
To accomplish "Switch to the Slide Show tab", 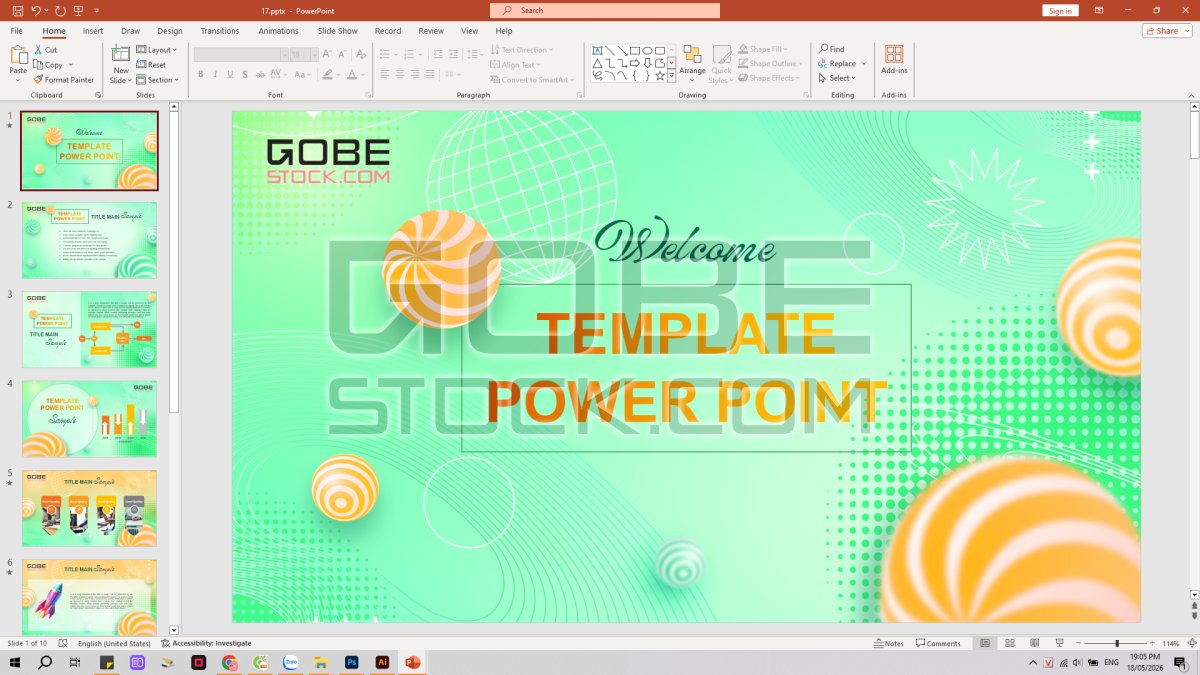I will pyautogui.click(x=338, y=31).
